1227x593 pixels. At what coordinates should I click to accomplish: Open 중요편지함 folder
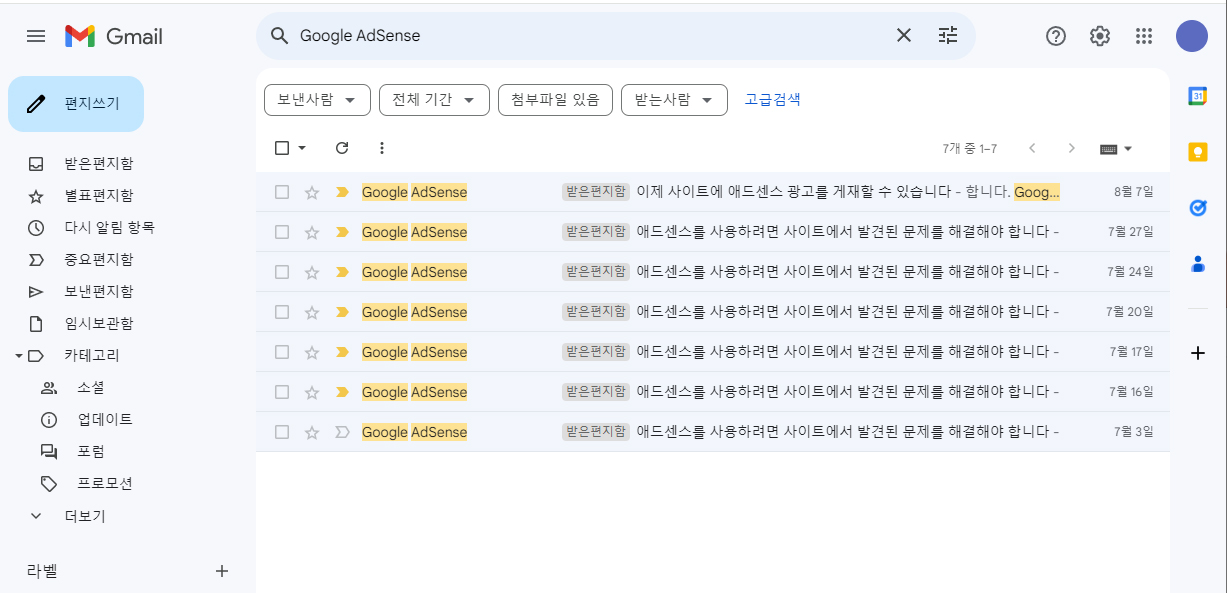coord(98,259)
